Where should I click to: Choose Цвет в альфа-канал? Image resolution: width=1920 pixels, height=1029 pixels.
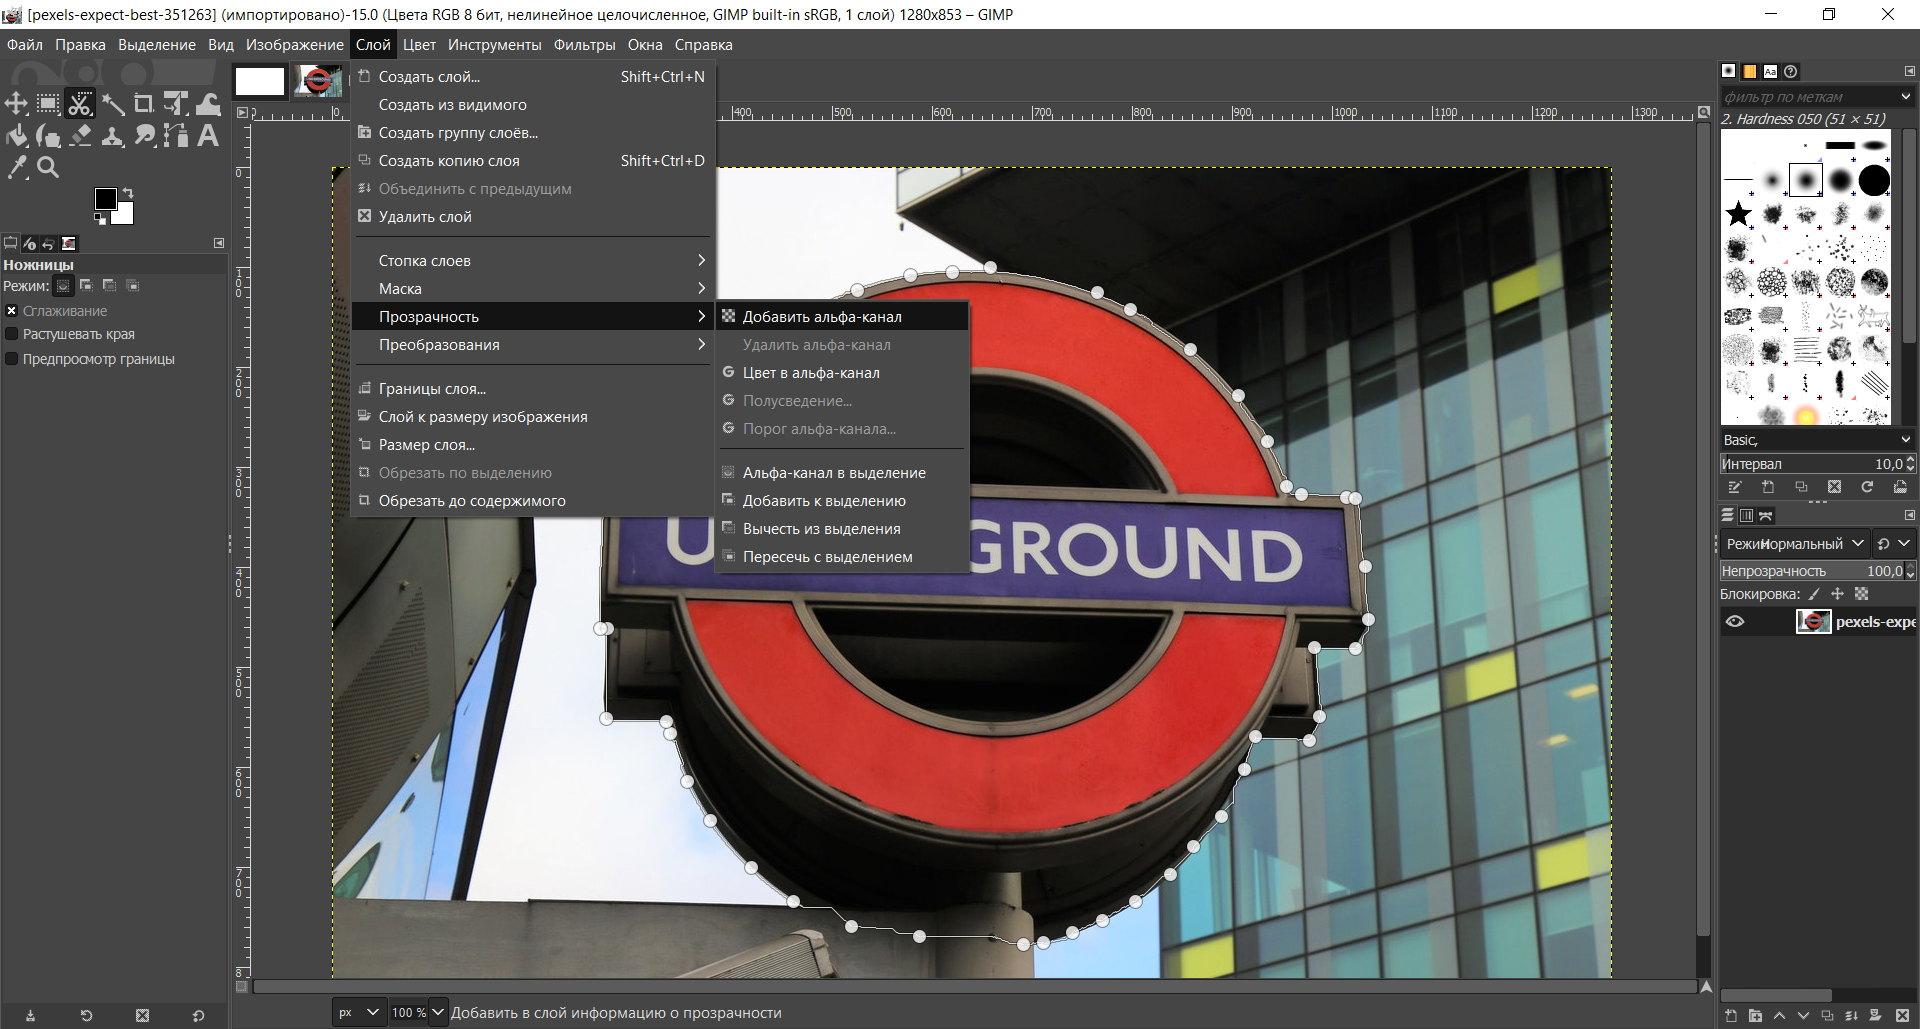[843, 373]
